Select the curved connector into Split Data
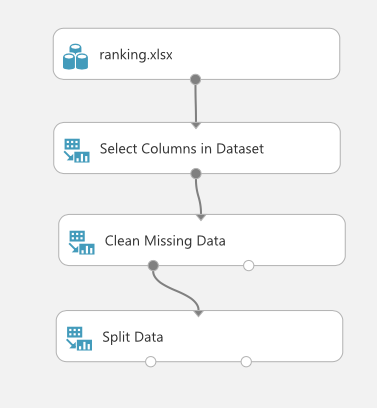 (176, 289)
